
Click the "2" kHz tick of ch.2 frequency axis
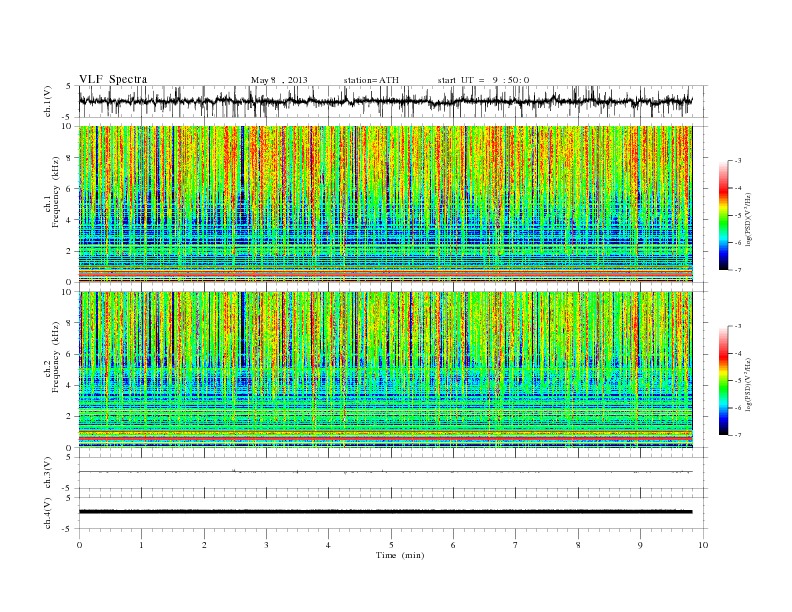tap(69, 417)
